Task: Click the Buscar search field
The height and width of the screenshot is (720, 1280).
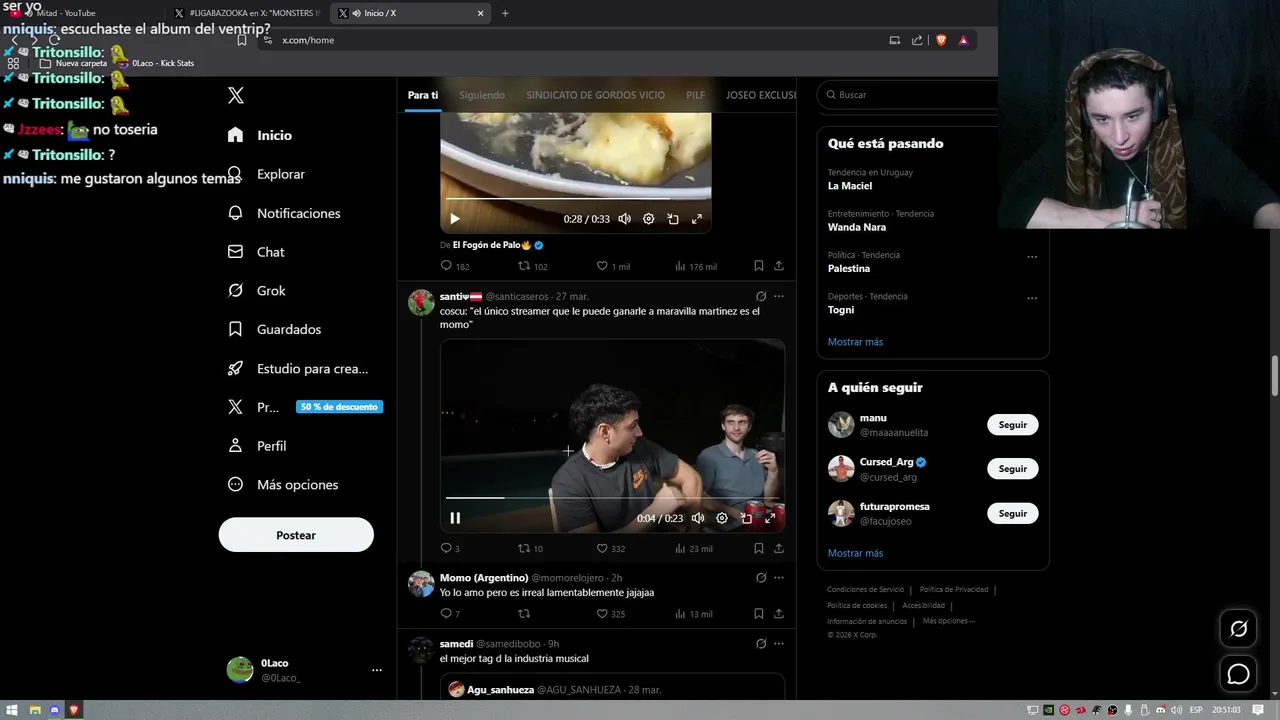Action: pos(908,95)
